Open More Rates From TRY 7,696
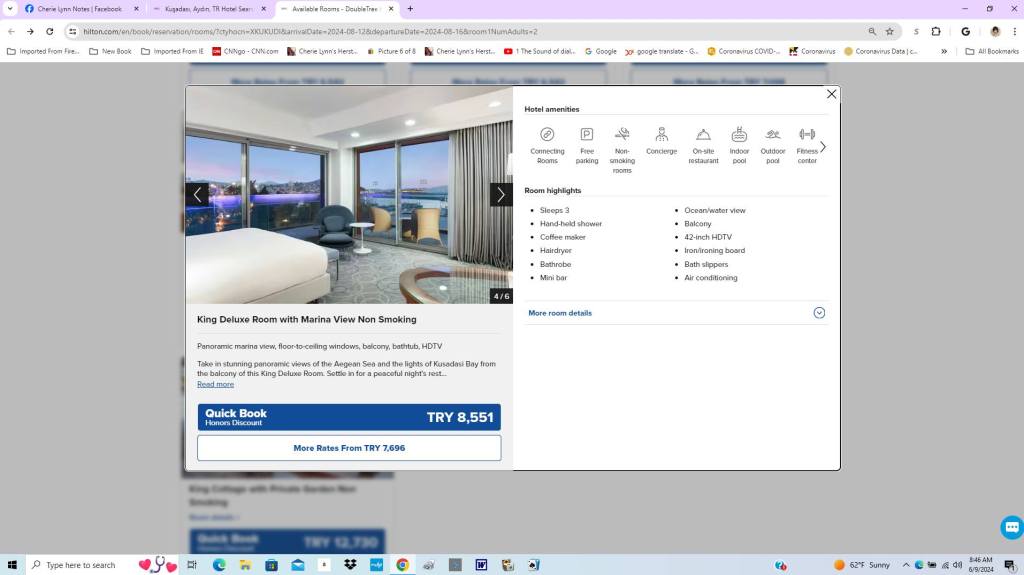This screenshot has height=575, width=1024. 349,448
